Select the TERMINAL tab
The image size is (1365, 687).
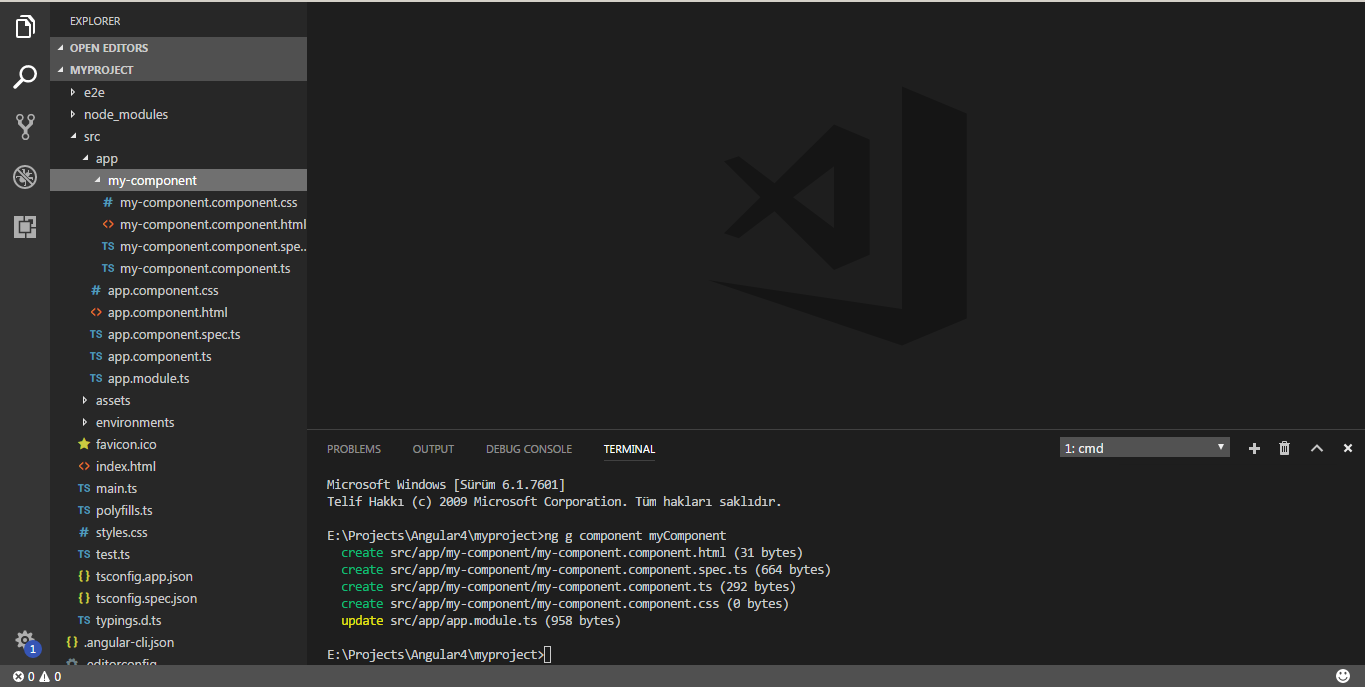click(629, 449)
